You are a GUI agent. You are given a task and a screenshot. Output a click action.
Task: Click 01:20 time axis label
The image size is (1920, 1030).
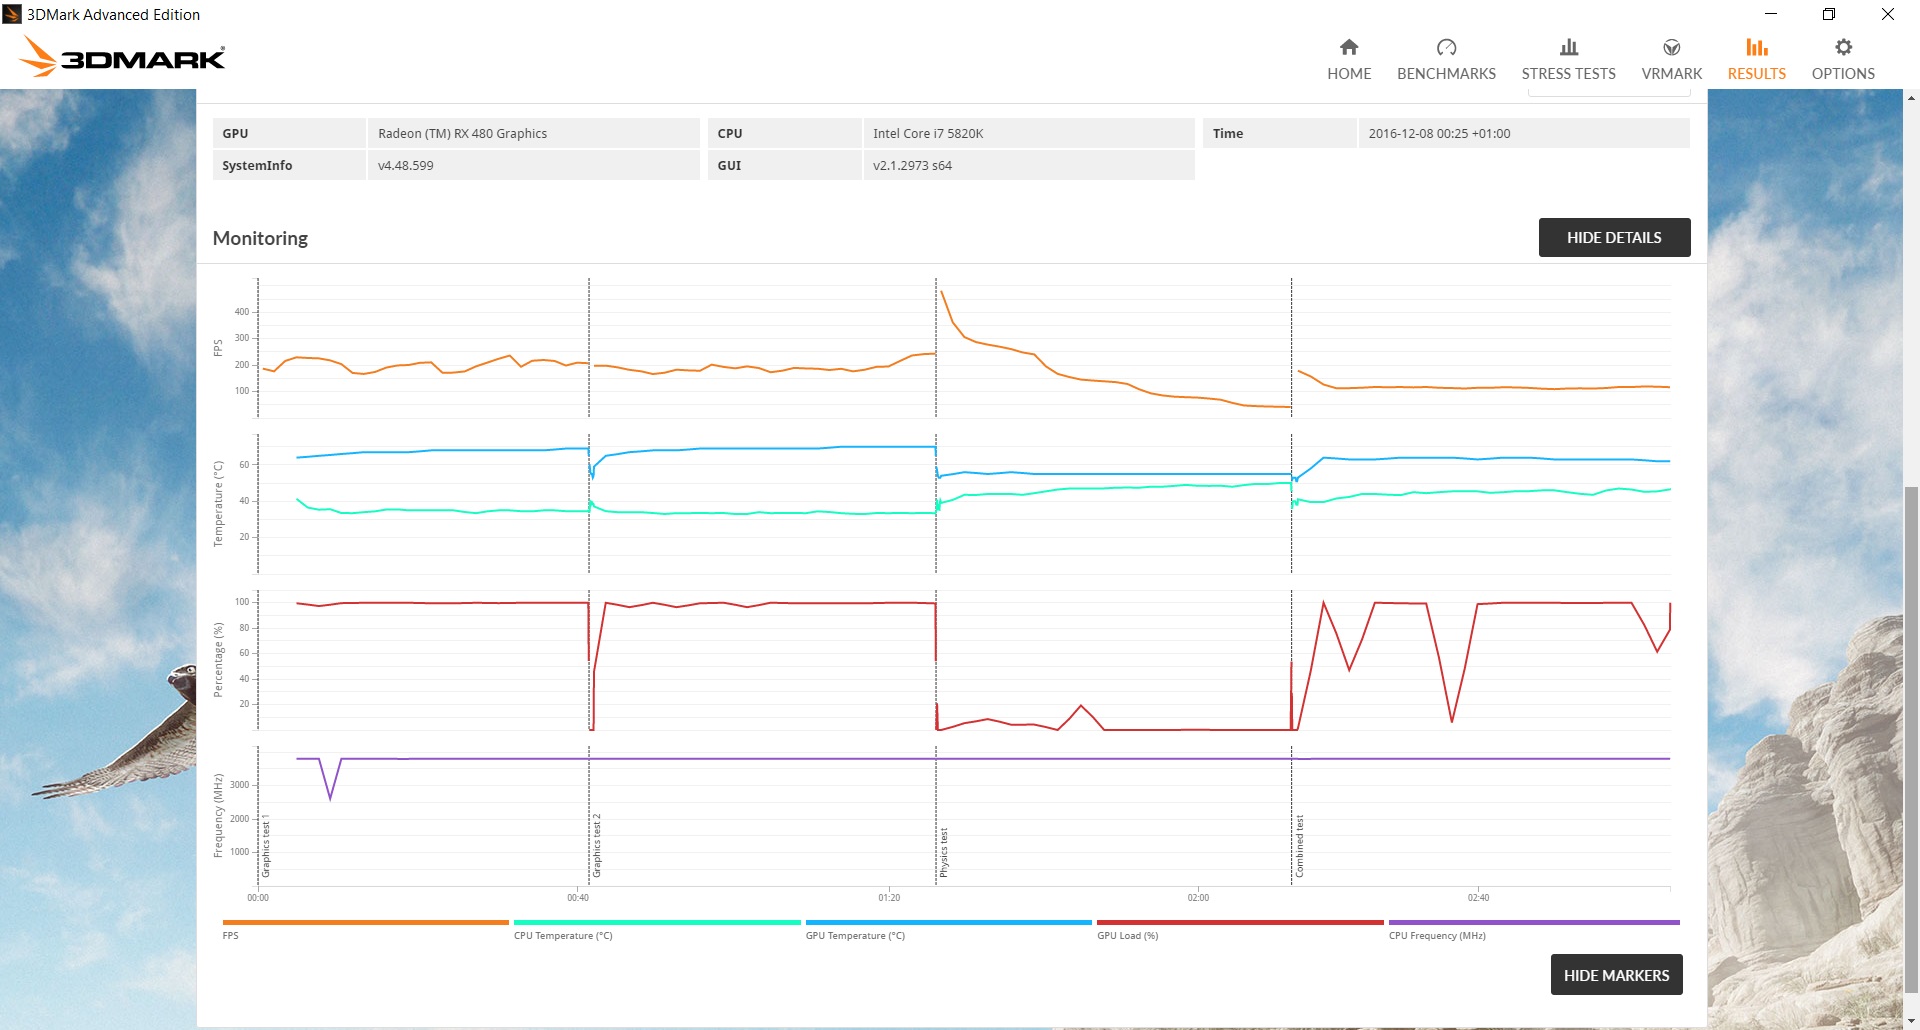tap(889, 898)
